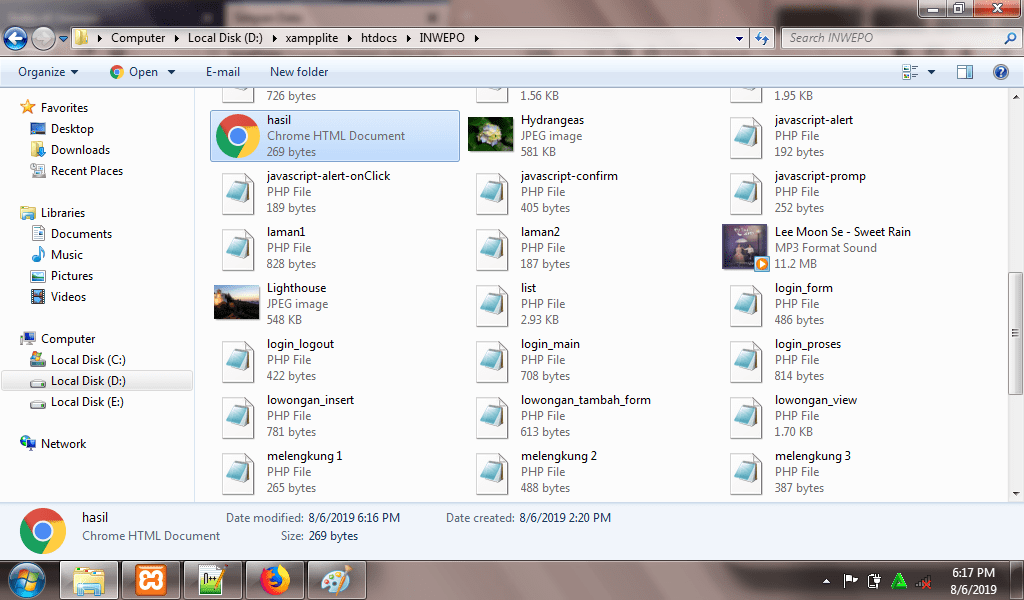Open the Organize menu
Image resolution: width=1024 pixels, height=600 pixels.
(48, 72)
